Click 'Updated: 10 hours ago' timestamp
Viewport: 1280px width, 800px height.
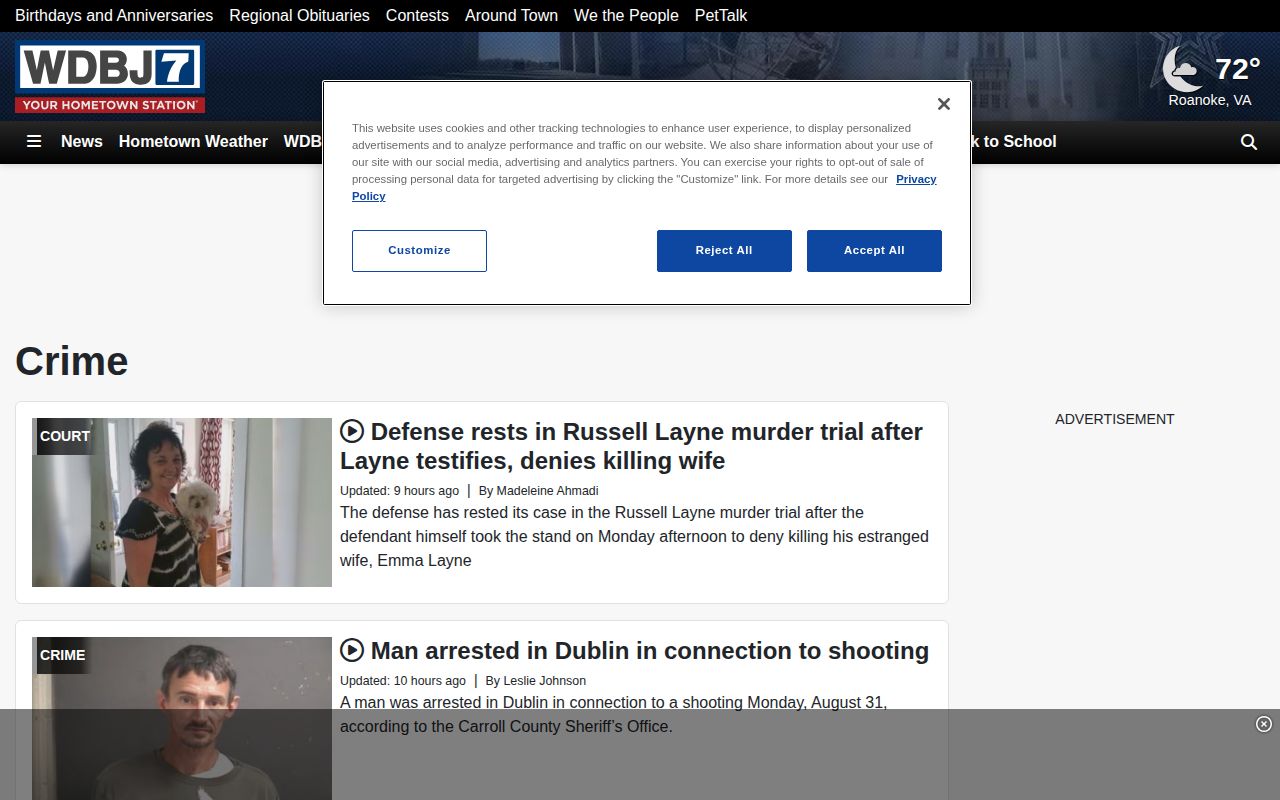[403, 680]
